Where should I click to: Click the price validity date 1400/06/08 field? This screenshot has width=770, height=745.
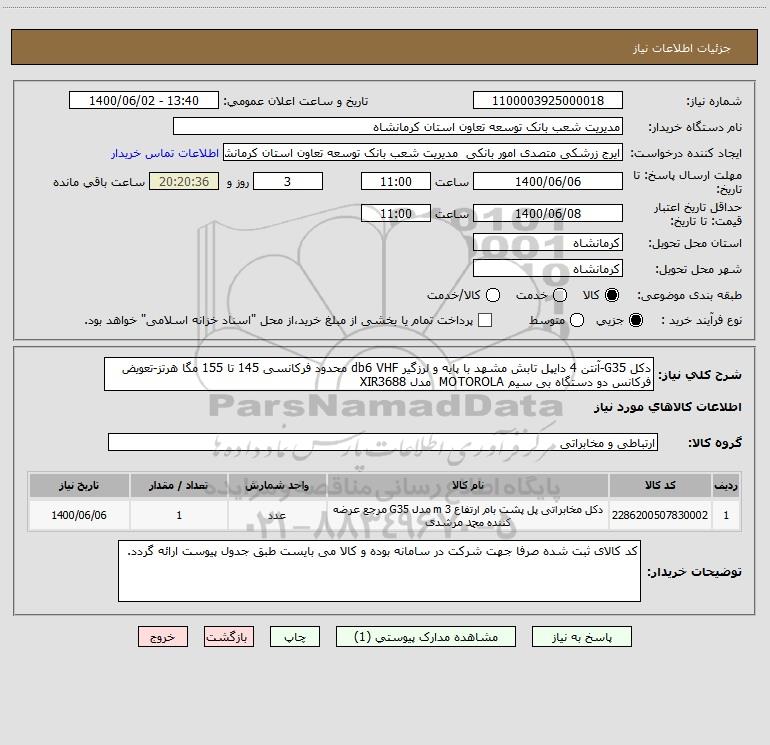548,213
